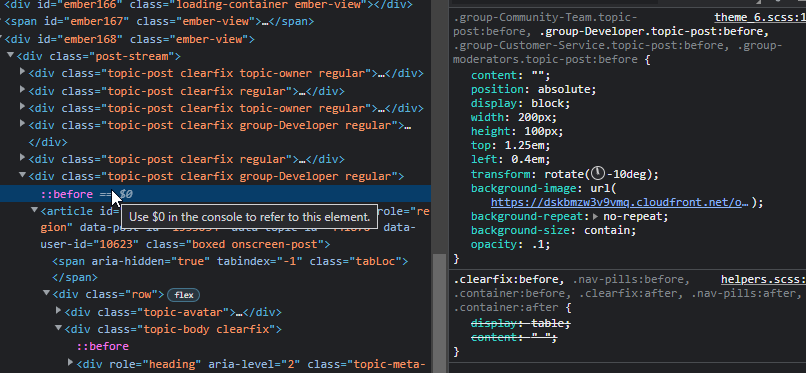Image resolution: width=806 pixels, height=373 pixels.
Task: Click the .clearfix:before selector
Action: [x=506, y=279]
